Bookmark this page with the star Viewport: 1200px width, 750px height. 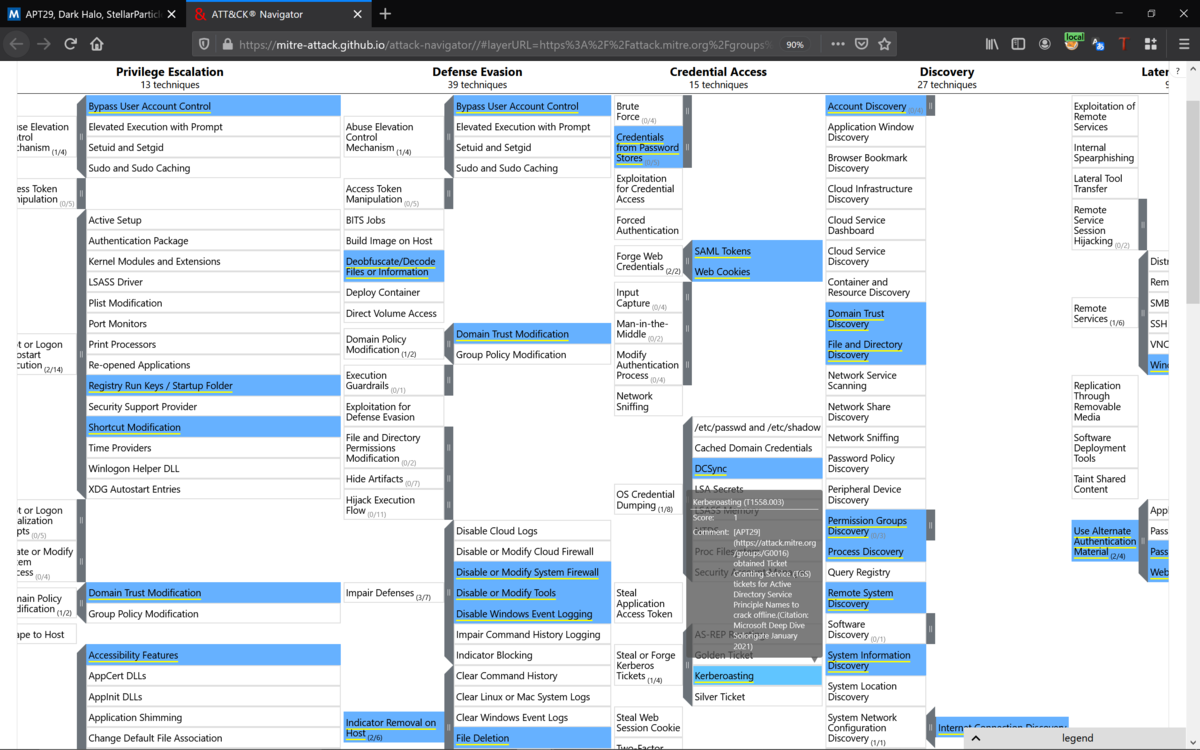[x=884, y=44]
